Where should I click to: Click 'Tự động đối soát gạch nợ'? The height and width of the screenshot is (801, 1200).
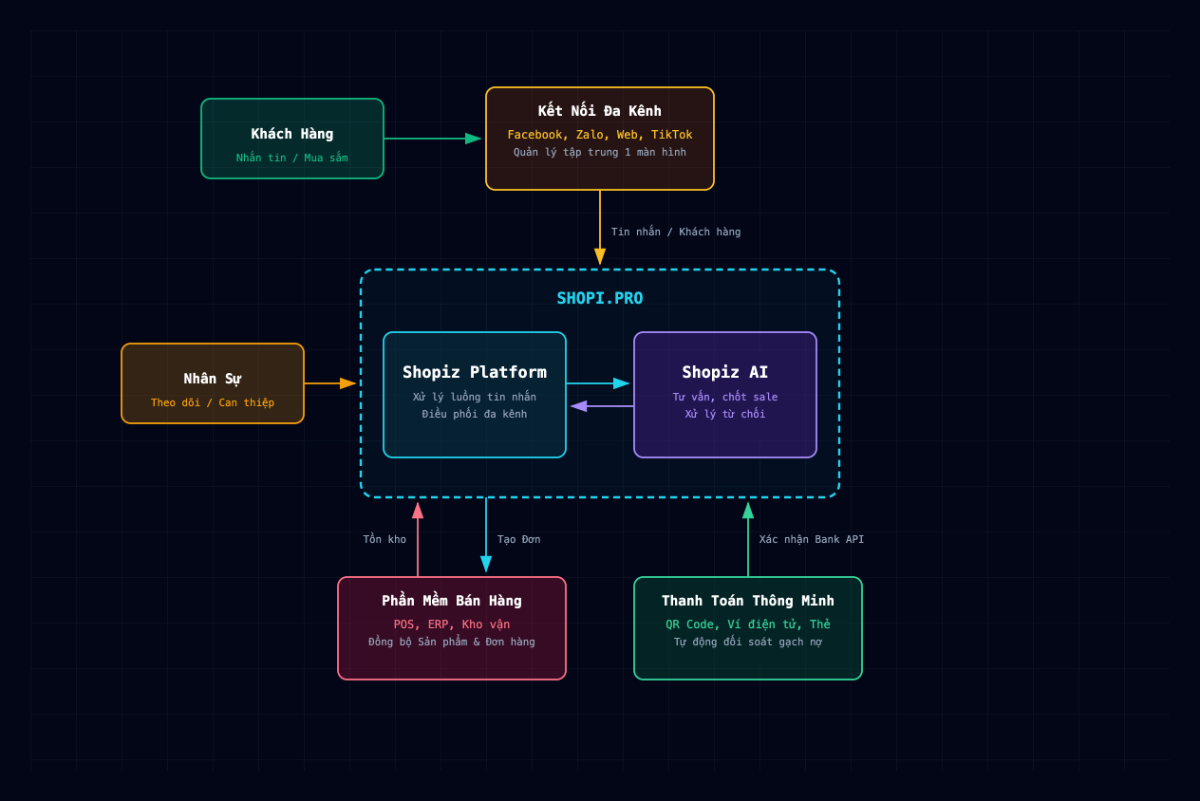(748, 642)
